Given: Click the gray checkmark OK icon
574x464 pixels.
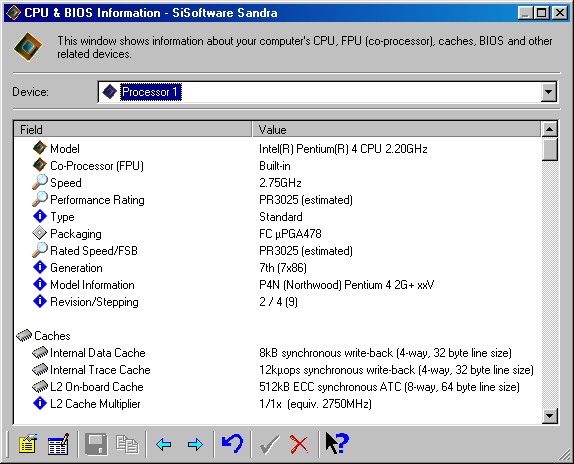Looking at the screenshot, I should coord(269,444).
